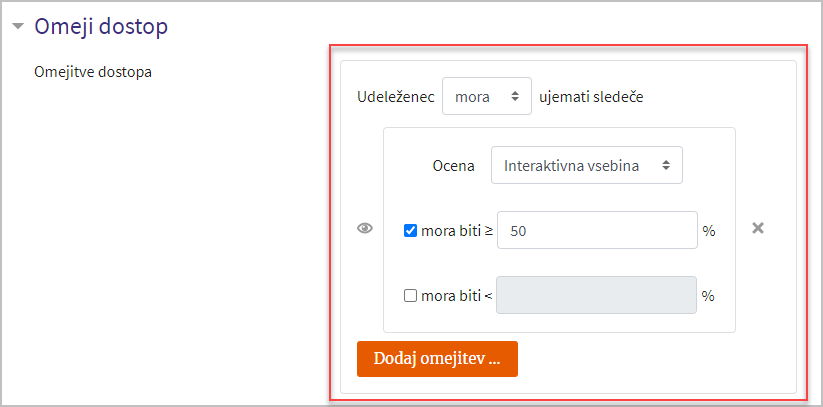Click the Udeleženec label text

[x=396, y=97]
